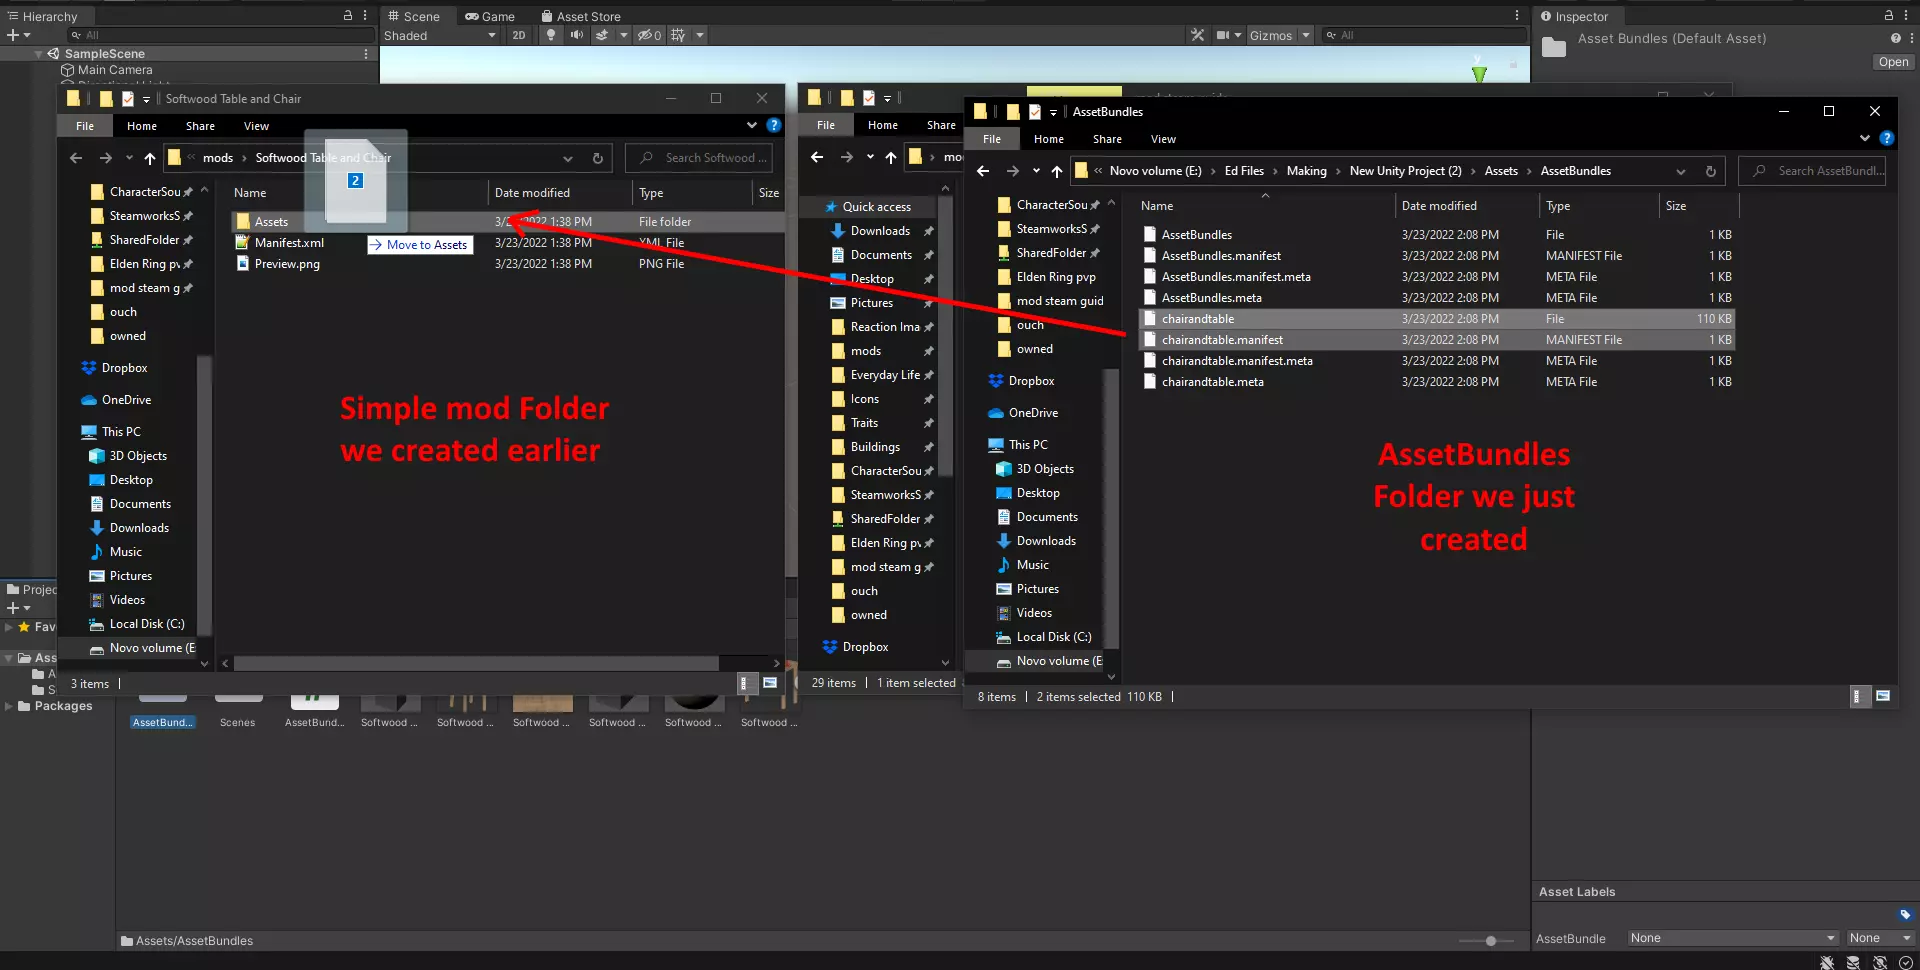The height and width of the screenshot is (970, 1920).
Task: Open the Asset Store tab
Action: click(x=581, y=16)
